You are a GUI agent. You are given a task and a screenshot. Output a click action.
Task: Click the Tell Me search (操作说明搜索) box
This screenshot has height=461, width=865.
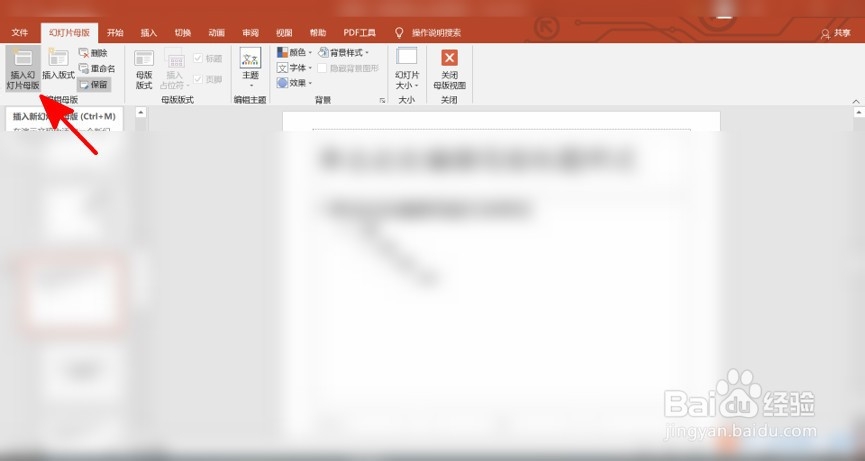[x=436, y=33]
